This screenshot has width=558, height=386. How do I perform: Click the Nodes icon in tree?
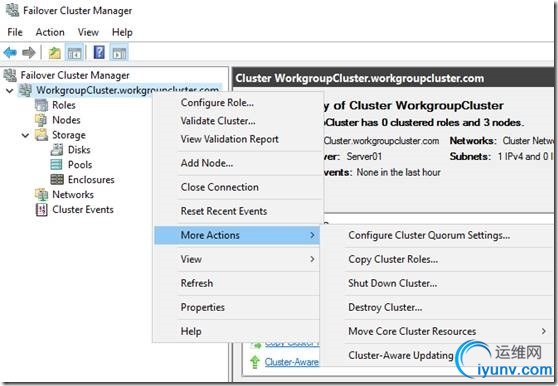point(41,120)
